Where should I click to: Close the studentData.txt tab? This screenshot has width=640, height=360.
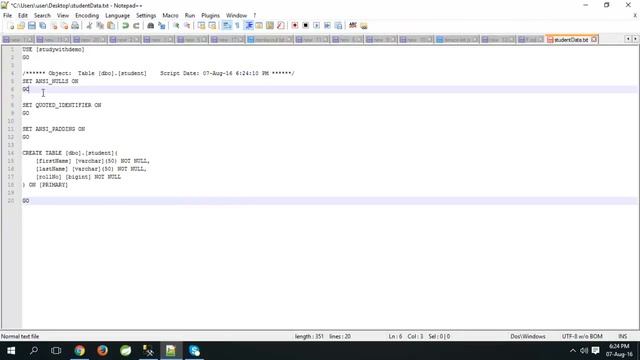pyautogui.click(x=594, y=40)
